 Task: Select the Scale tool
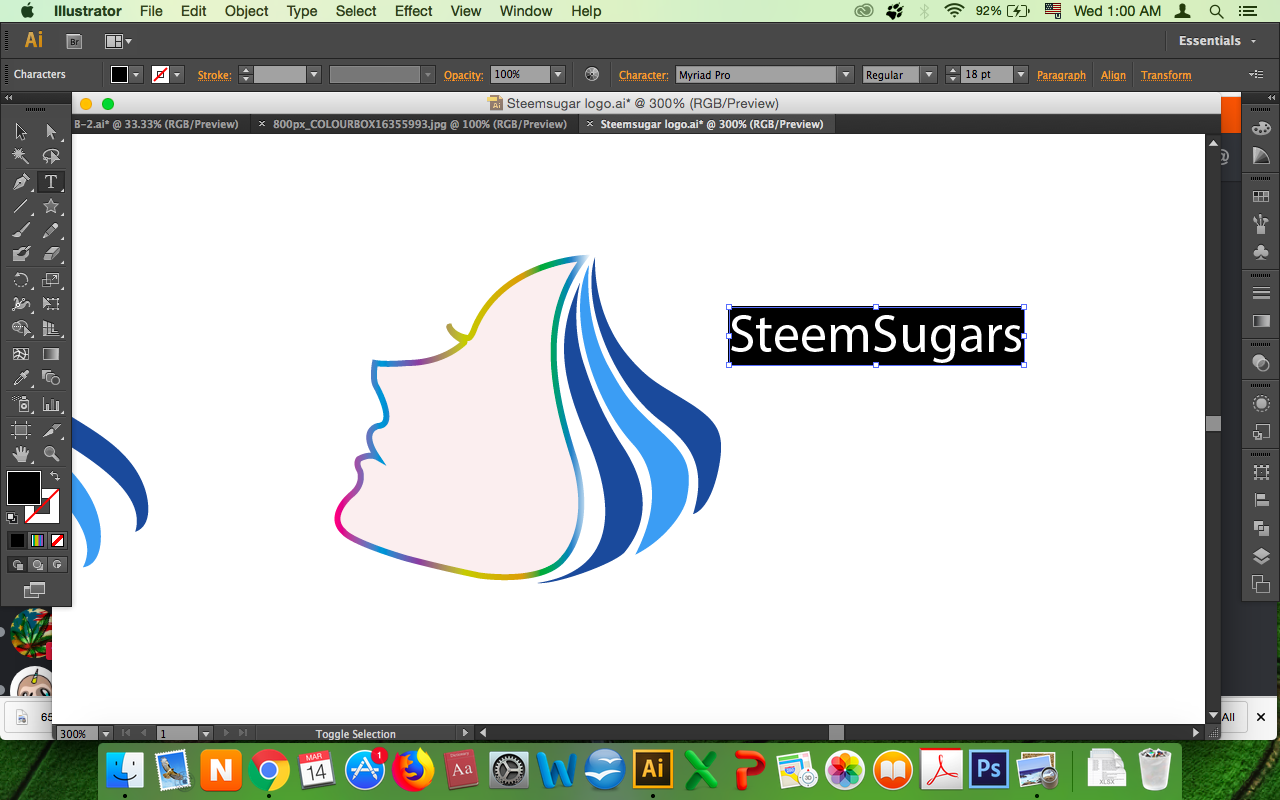[x=51, y=280]
